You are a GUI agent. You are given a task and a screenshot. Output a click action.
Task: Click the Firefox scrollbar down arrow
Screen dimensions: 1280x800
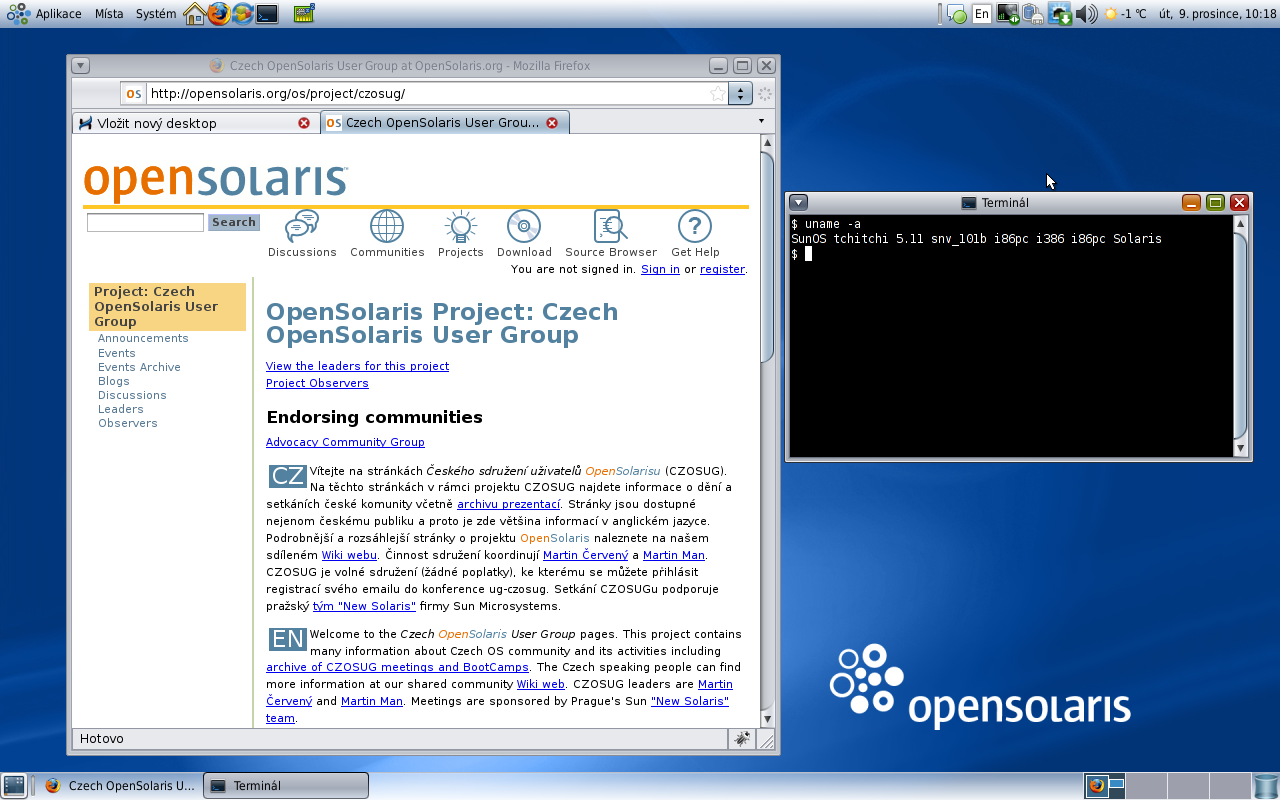click(x=767, y=718)
